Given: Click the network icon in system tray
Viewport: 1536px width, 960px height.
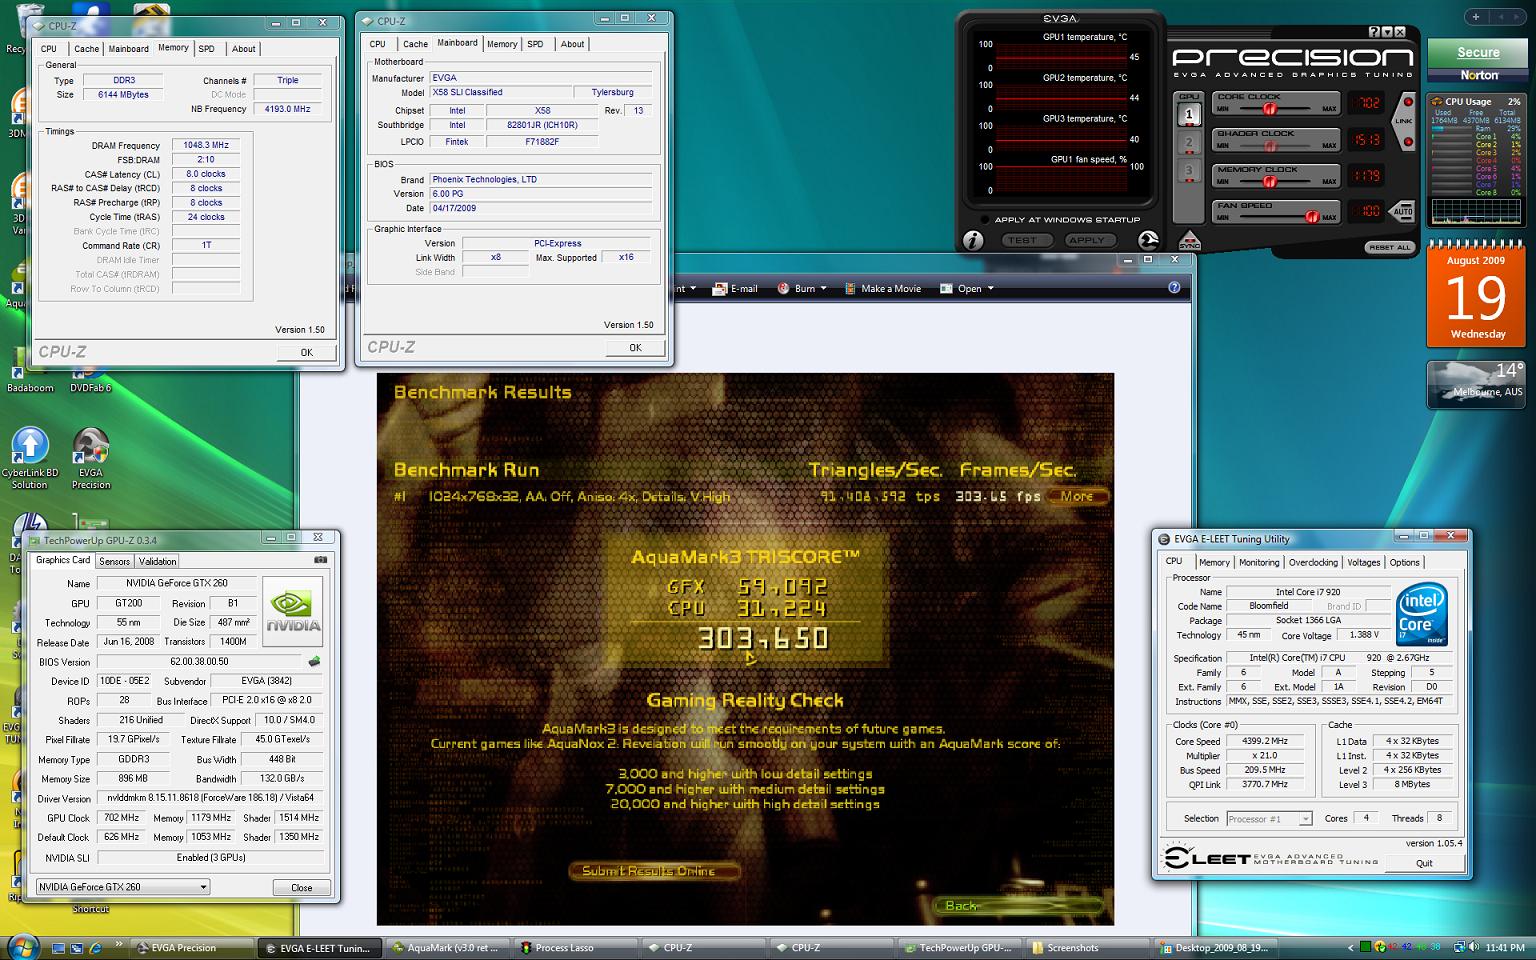Looking at the screenshot, I should point(1458,947).
